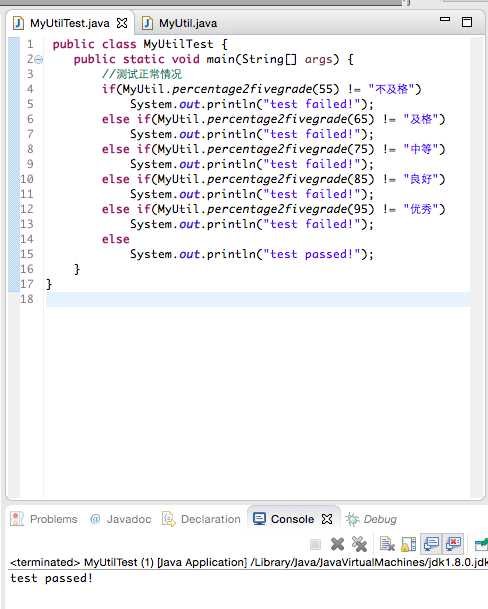Click the pin console icon

pyautogui.click(x=481, y=544)
